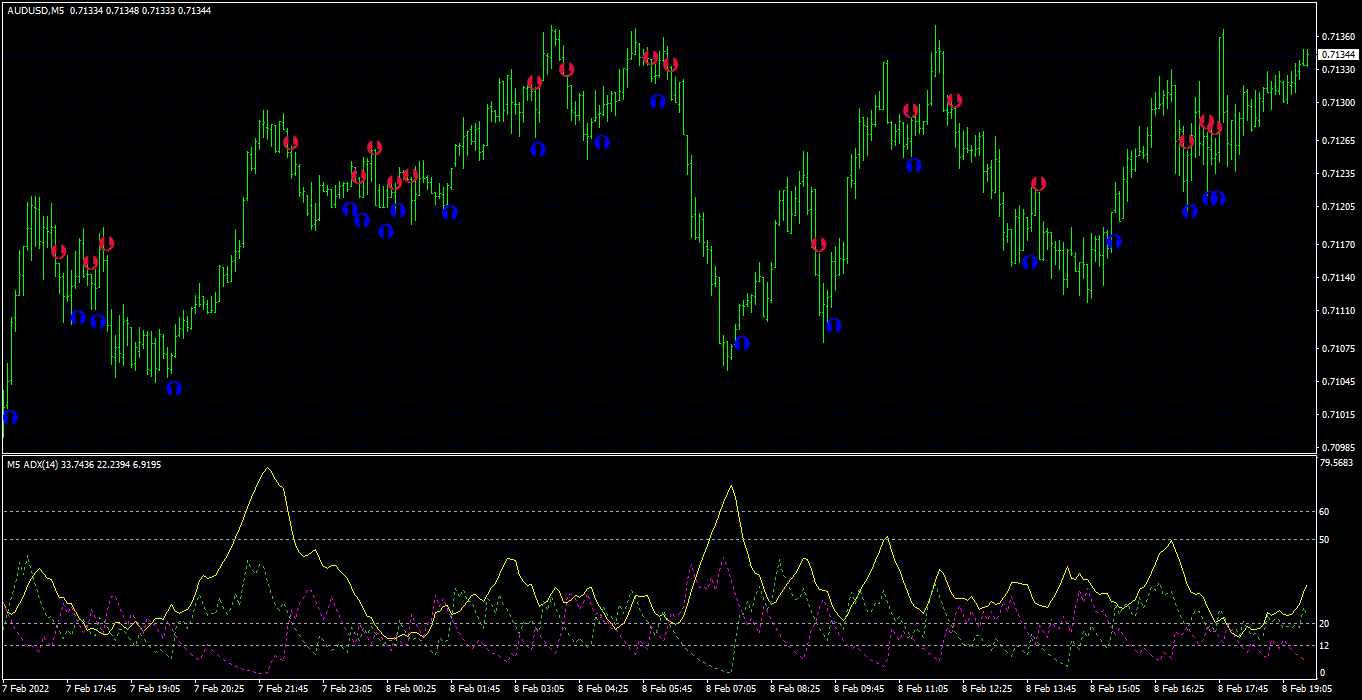Click the blue arrow just below the 0.71170 level
Screen dimensions: 1362x700
[1114, 241]
